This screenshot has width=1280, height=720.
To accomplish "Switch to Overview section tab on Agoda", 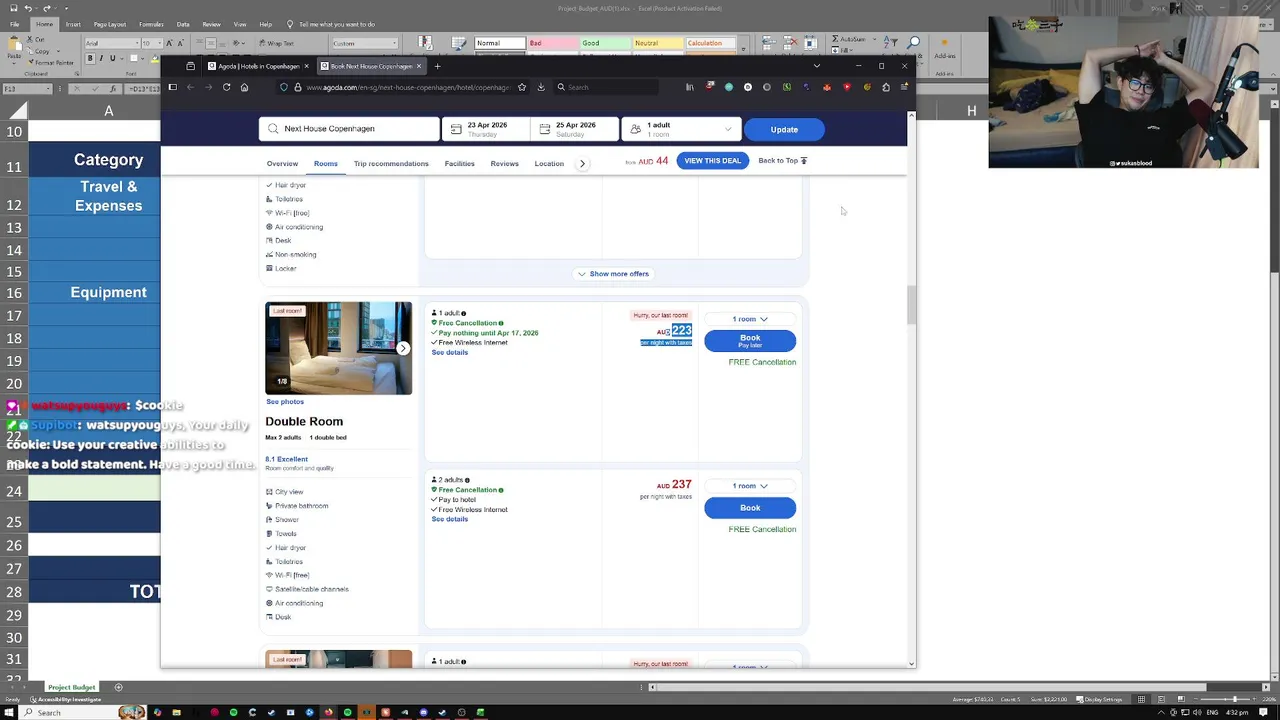I will pyautogui.click(x=282, y=163).
